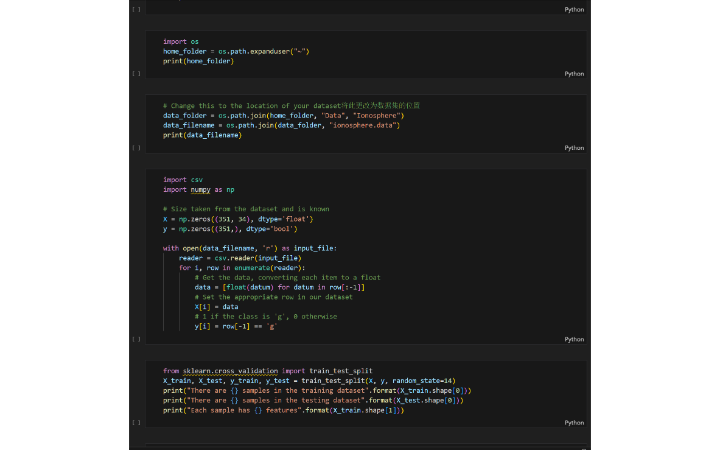Click the X[i] = data line
The image size is (720, 450).
point(216,307)
